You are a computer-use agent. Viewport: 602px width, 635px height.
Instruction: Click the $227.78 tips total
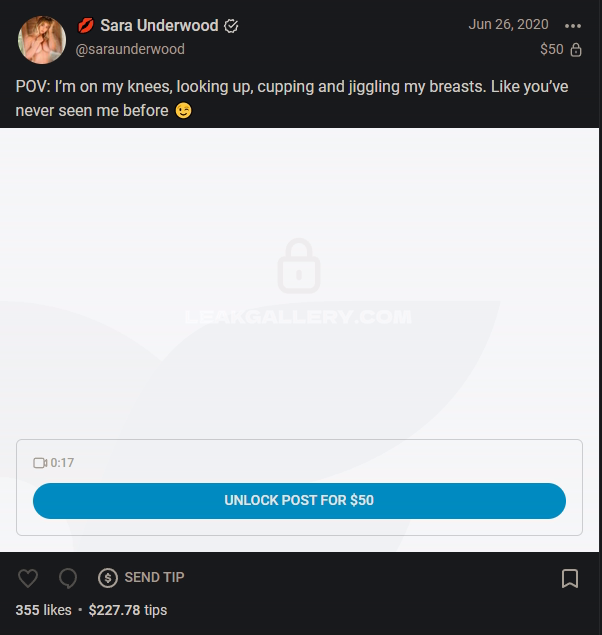(x=128, y=610)
